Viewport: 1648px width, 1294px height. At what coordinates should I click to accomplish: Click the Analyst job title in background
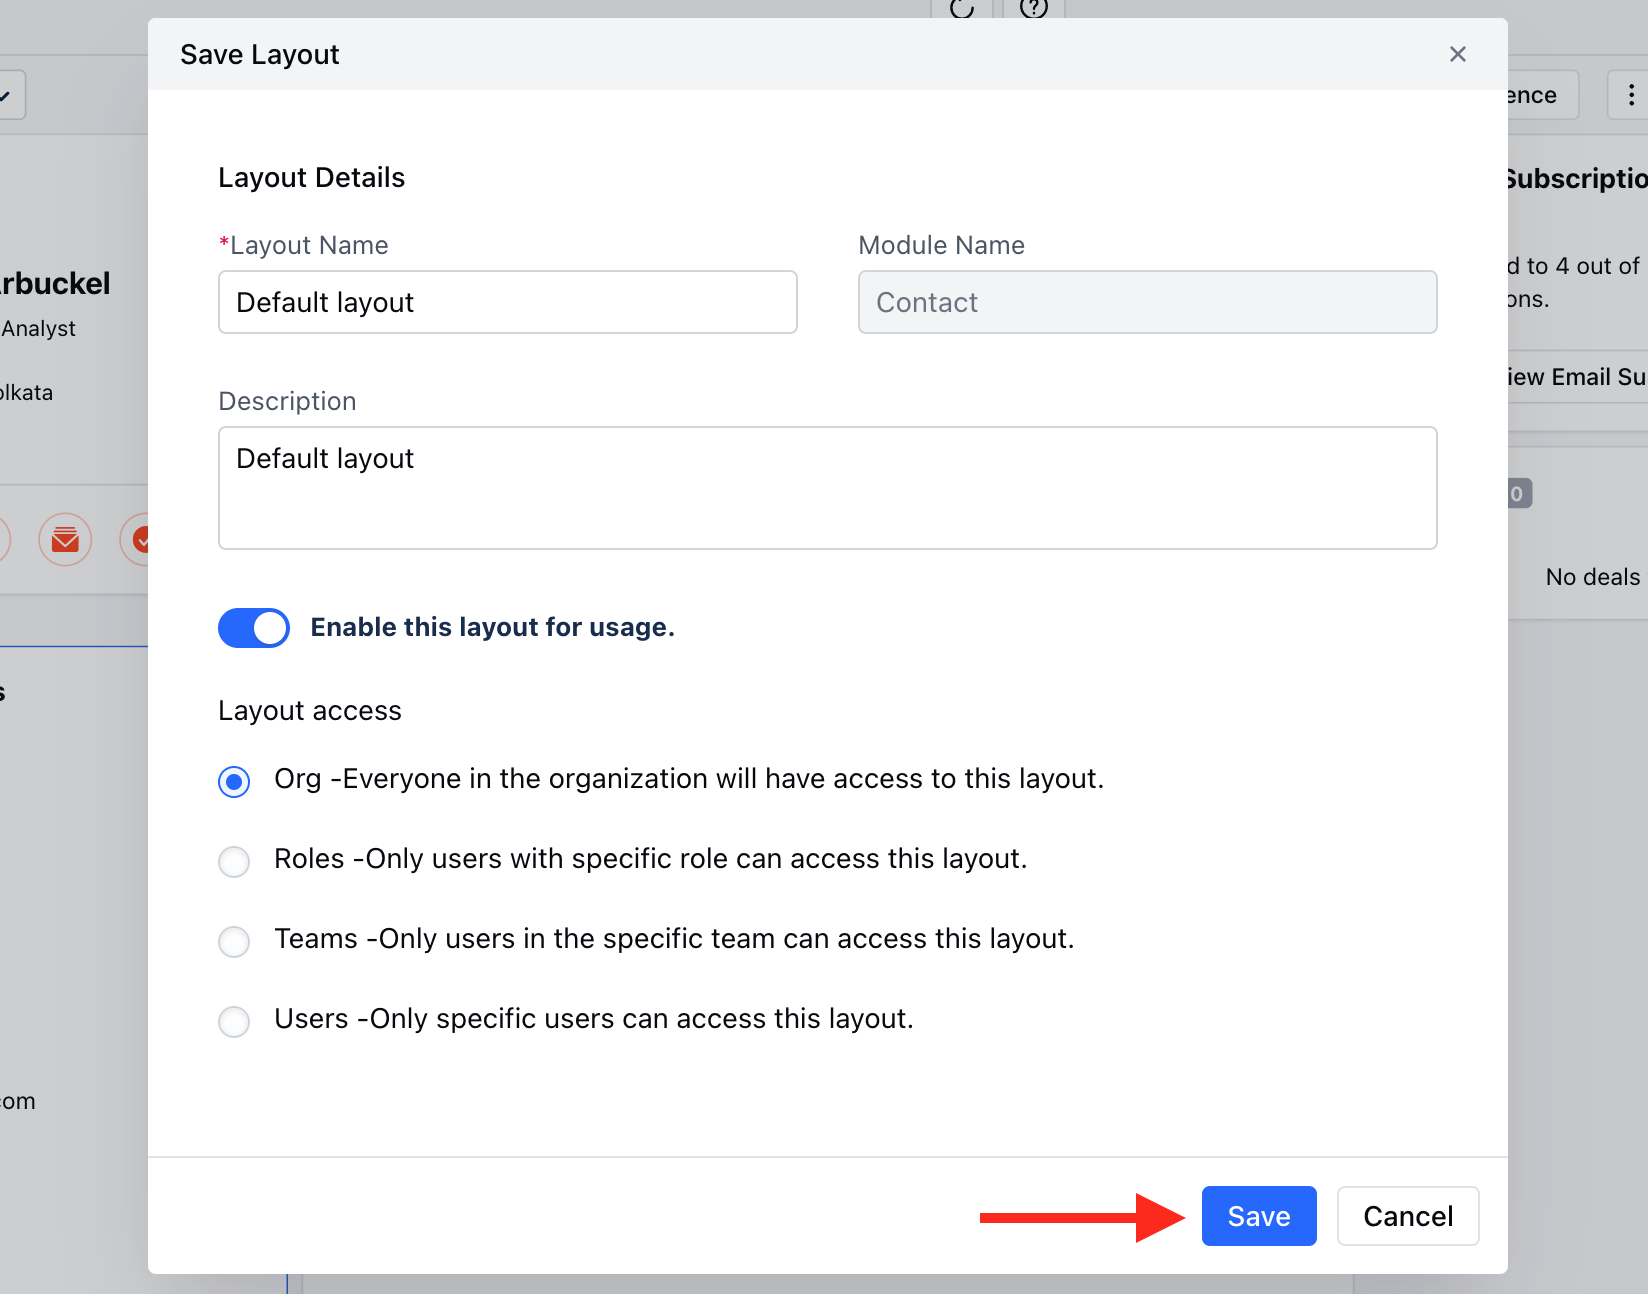tap(38, 328)
